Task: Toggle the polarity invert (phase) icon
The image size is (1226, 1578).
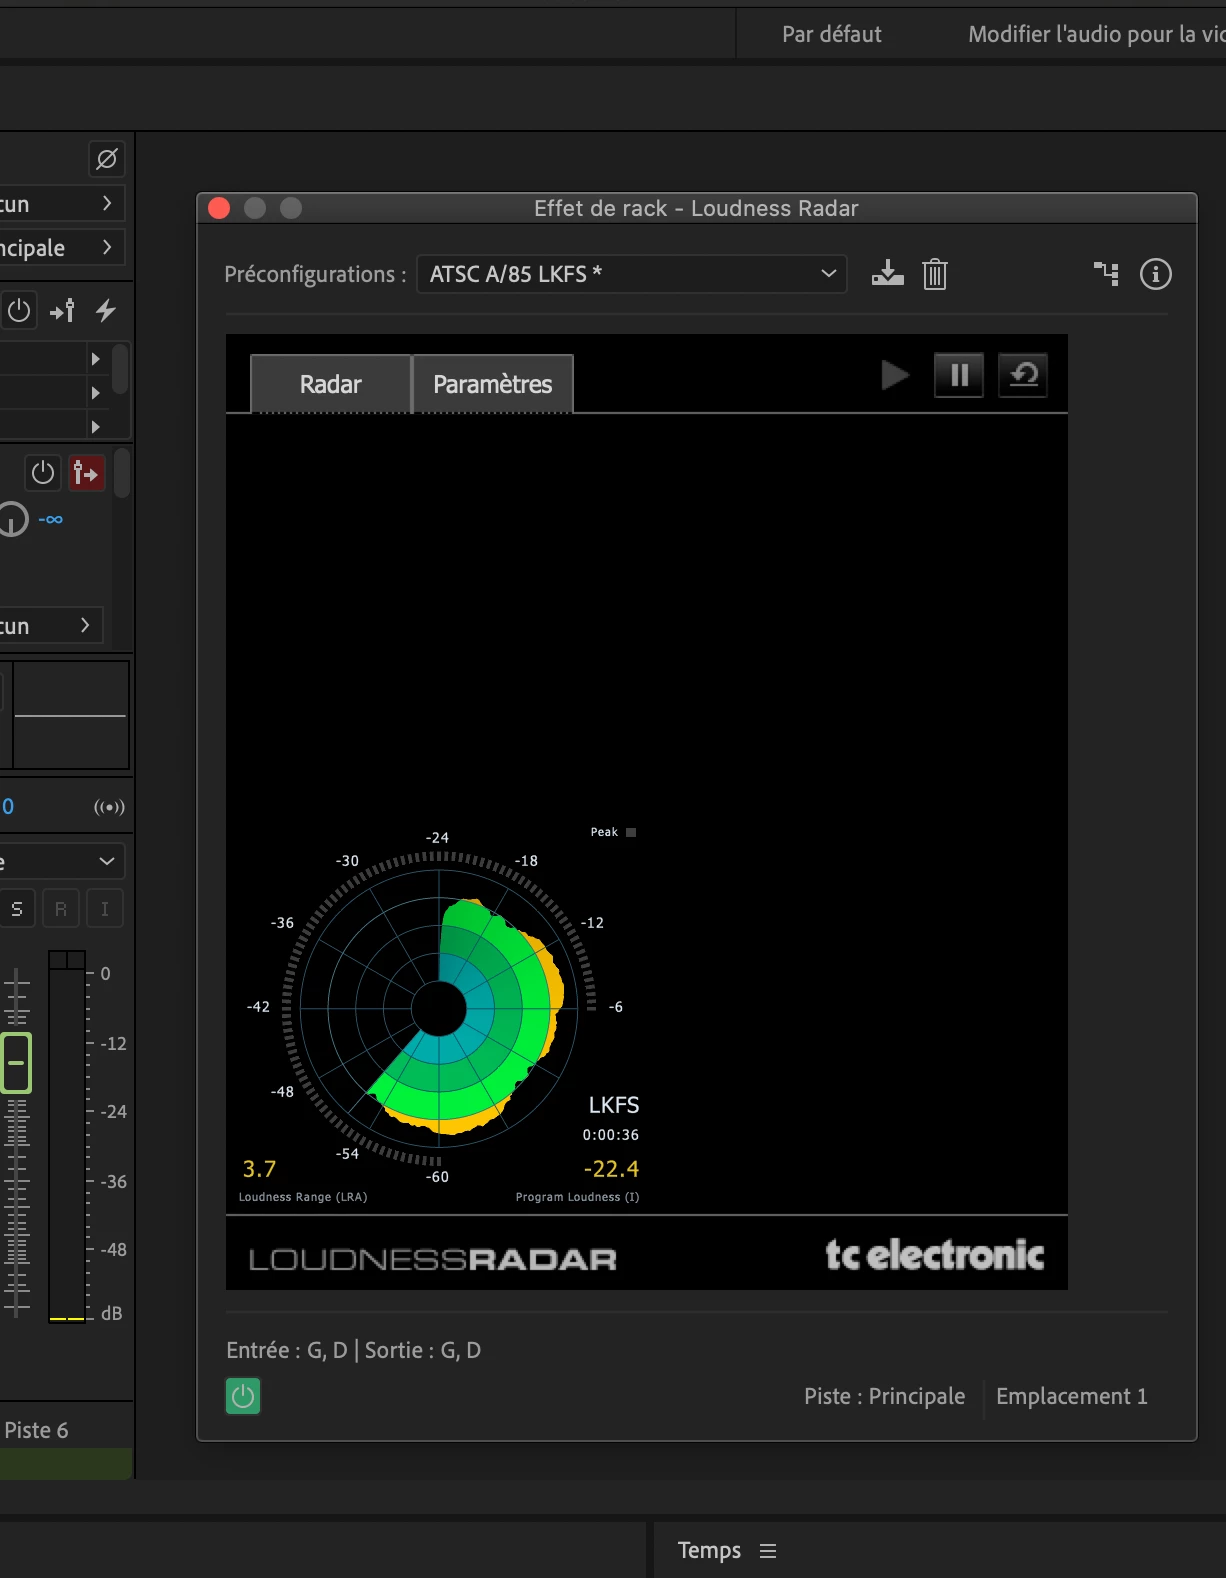Action: coord(107,159)
